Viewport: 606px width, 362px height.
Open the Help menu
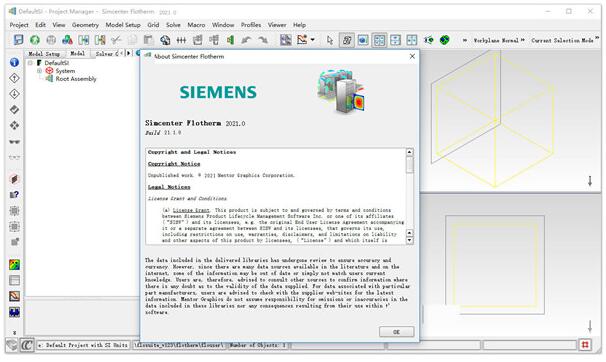300,25
